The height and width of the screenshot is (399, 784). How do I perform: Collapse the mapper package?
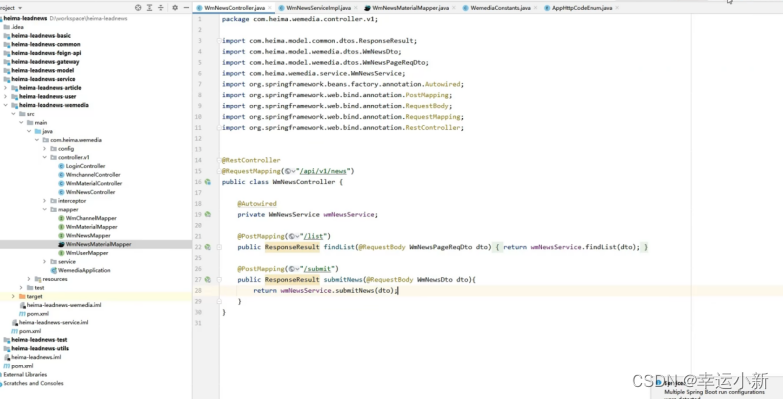[44, 210]
